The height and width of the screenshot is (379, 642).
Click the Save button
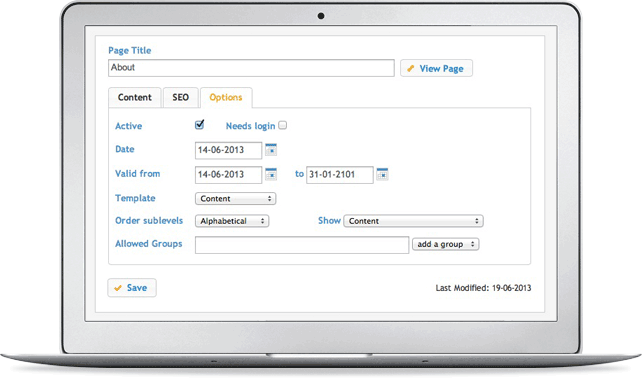click(x=132, y=288)
